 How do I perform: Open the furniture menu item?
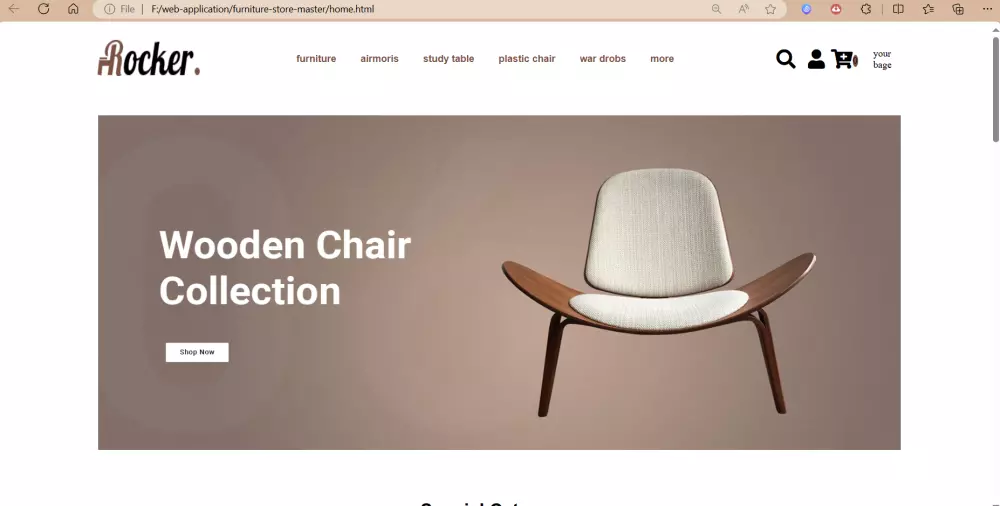316,59
